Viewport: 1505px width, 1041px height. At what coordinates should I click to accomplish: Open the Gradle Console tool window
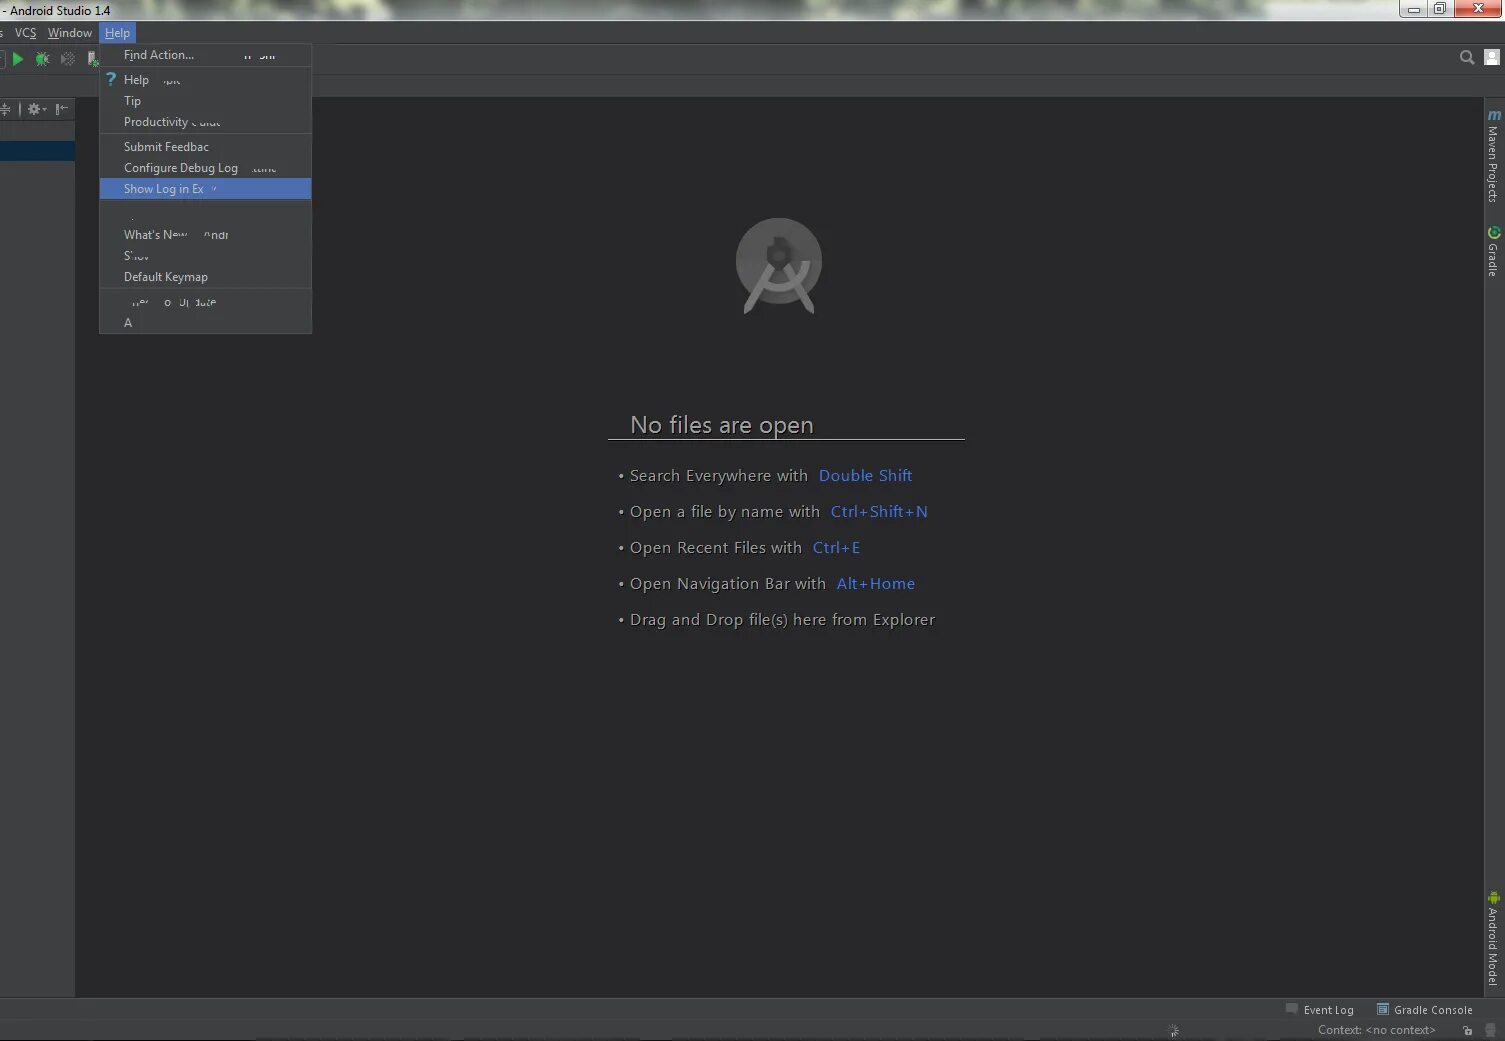1424,1010
